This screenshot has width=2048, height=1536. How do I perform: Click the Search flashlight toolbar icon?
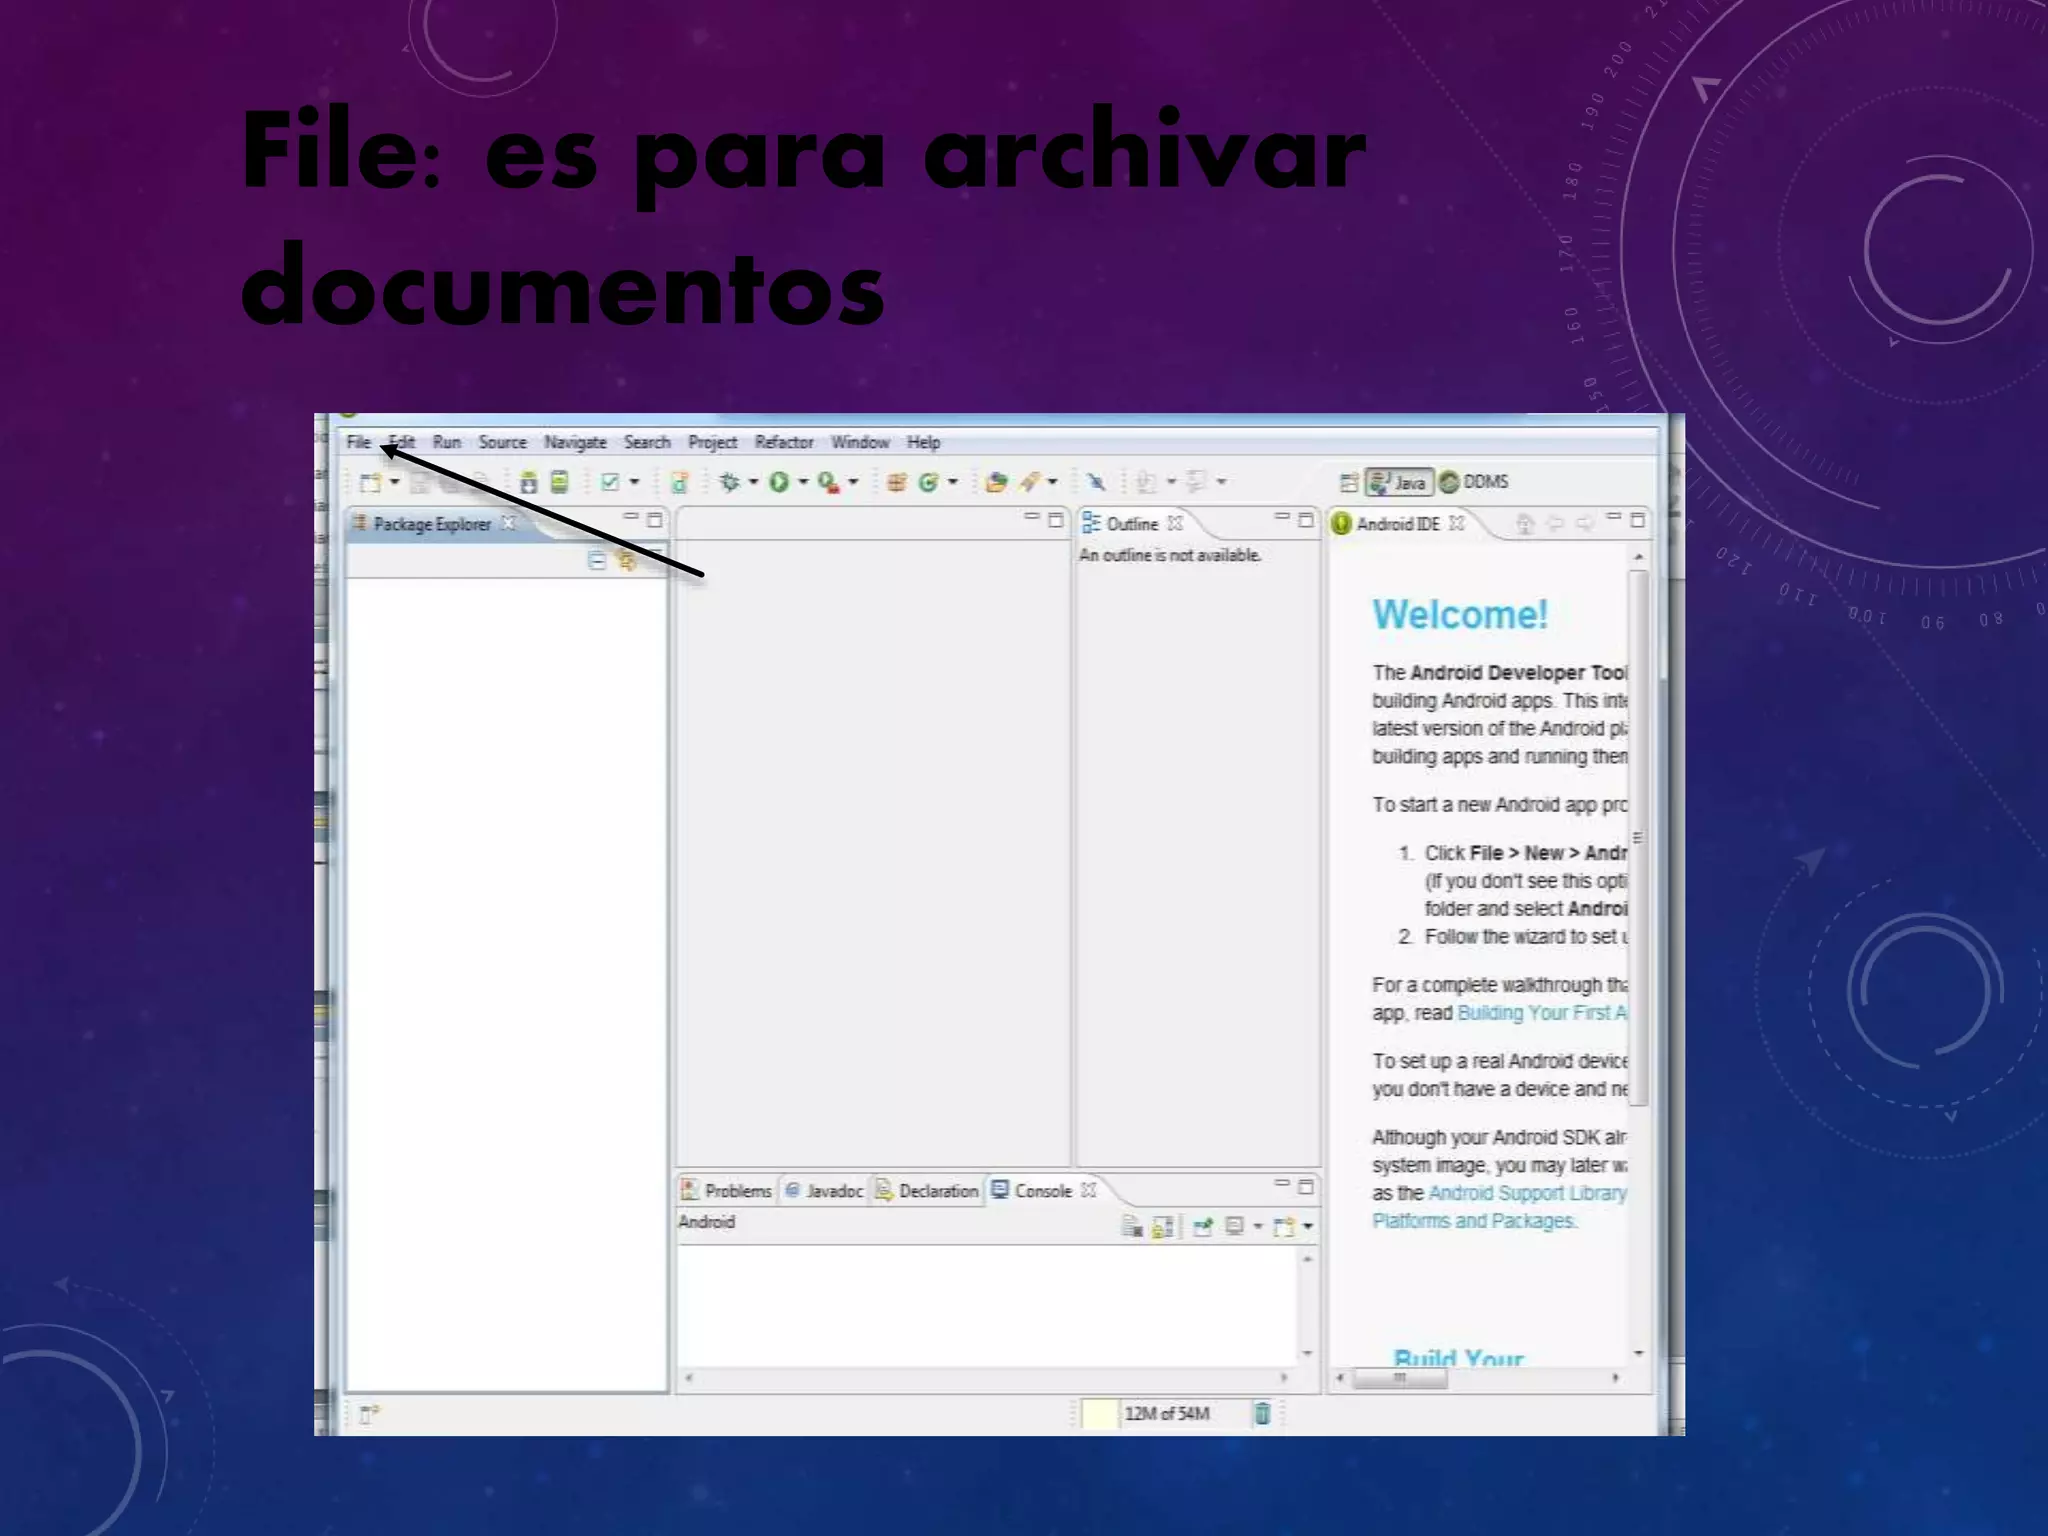pyautogui.click(x=1030, y=482)
